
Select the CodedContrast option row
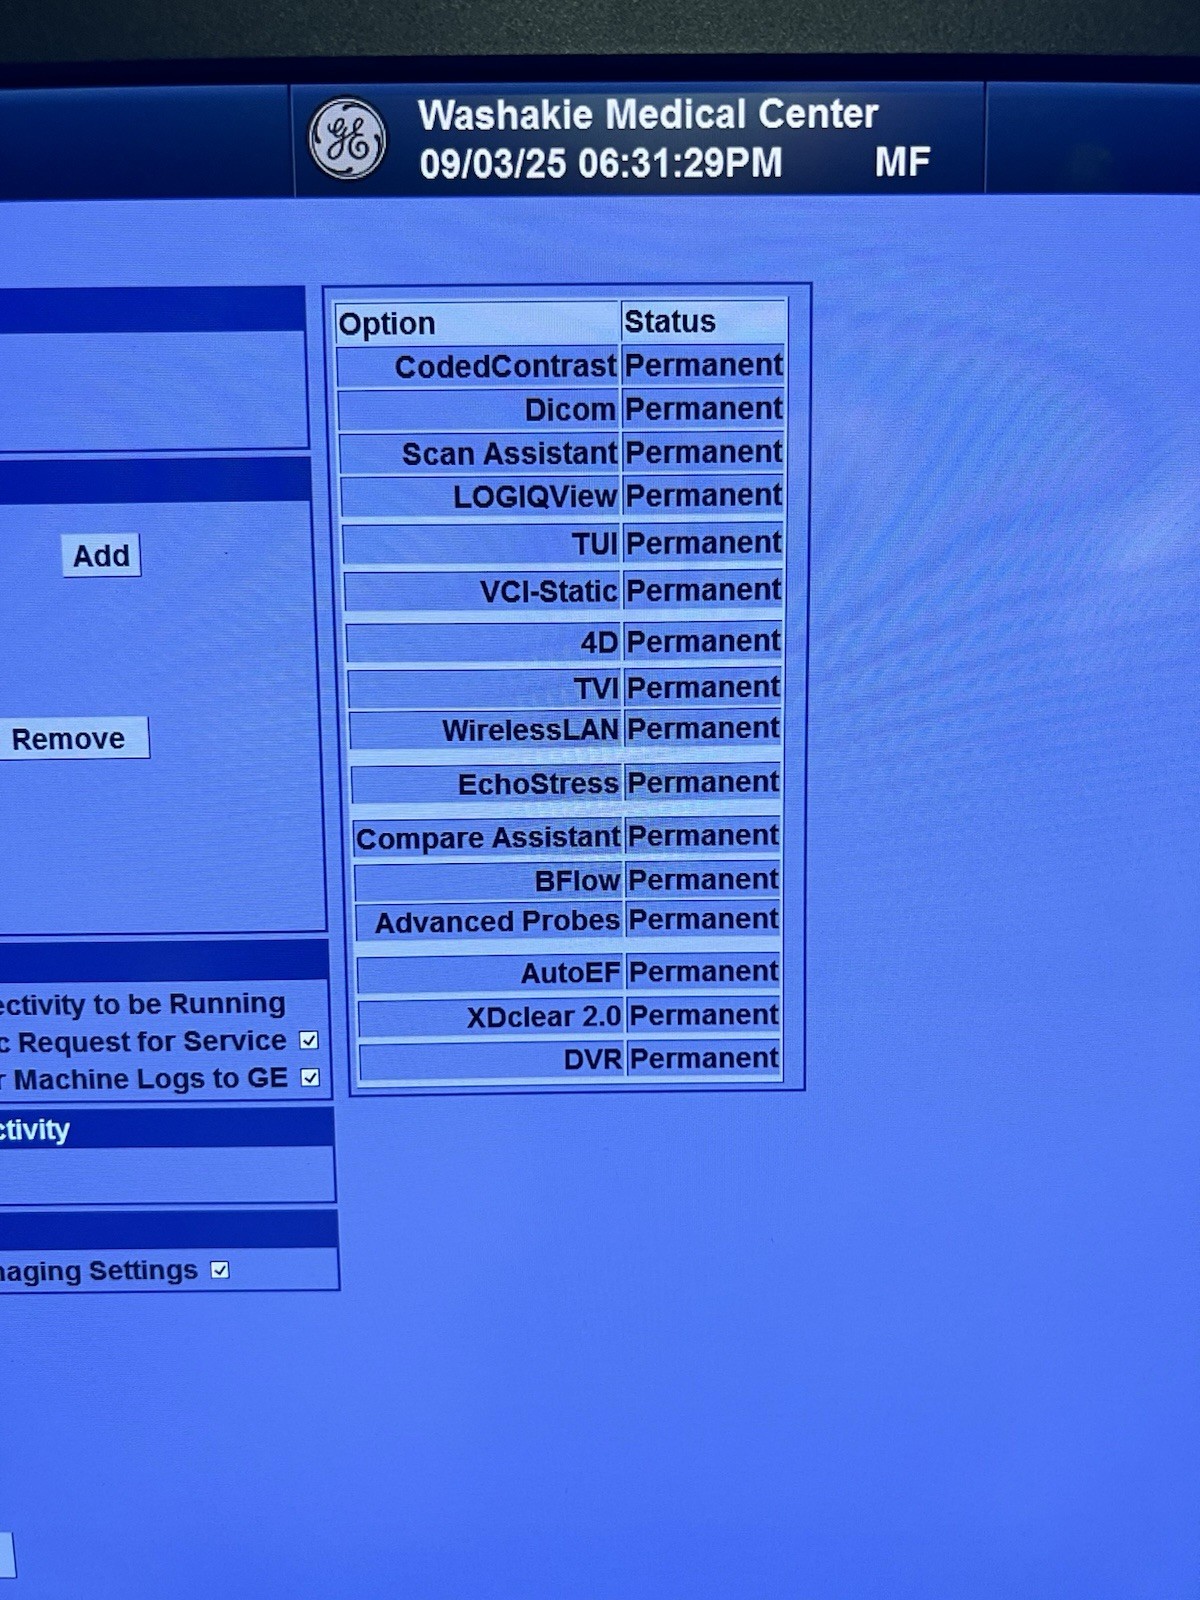tap(561, 366)
